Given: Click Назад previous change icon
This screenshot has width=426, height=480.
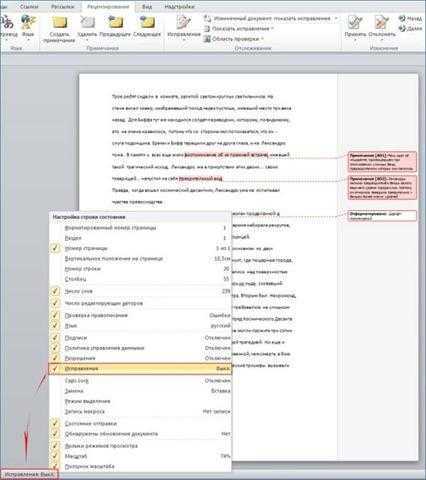Looking at the screenshot, I should pos(411,19).
